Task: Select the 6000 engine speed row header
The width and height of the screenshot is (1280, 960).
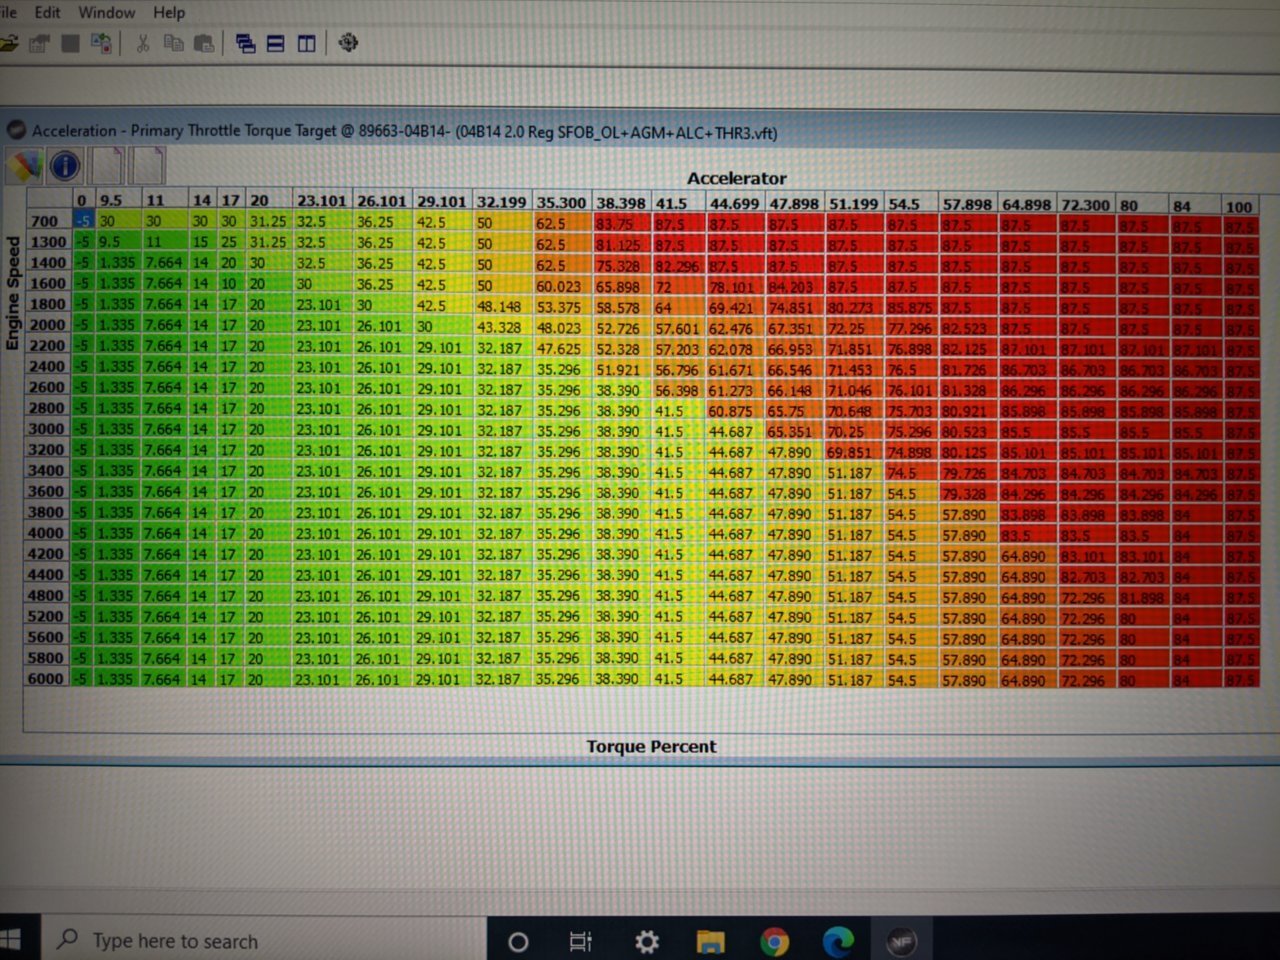Action: click(x=48, y=678)
